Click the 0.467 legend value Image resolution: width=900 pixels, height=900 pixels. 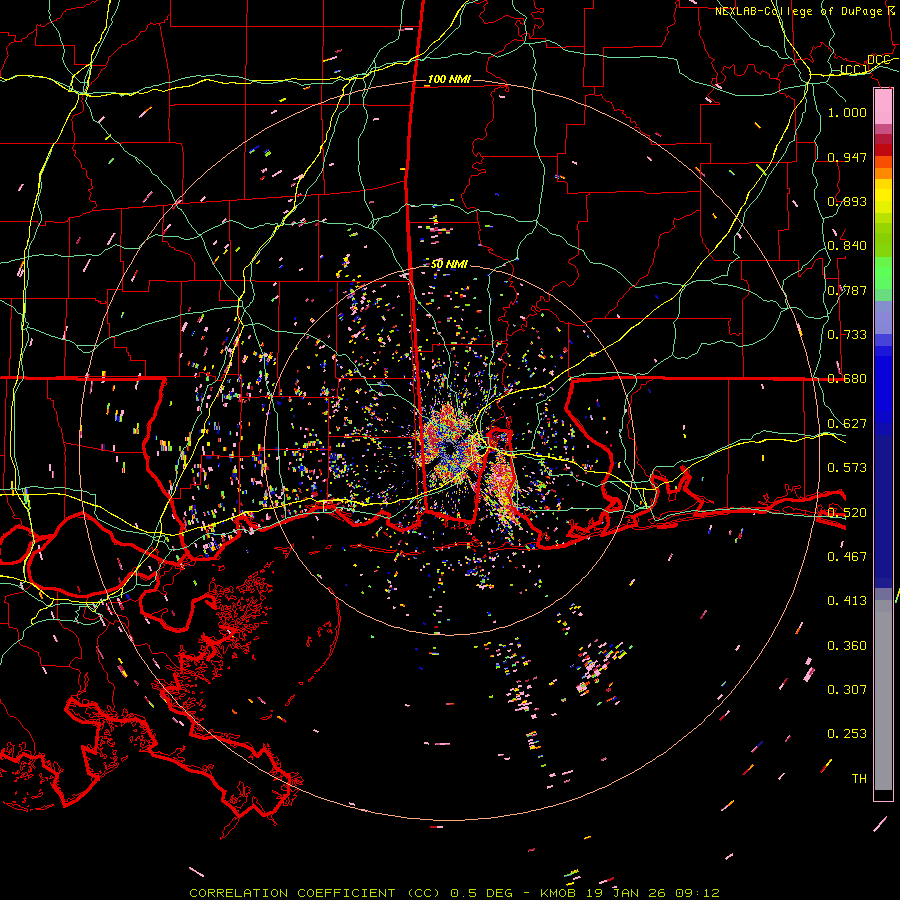tap(847, 557)
